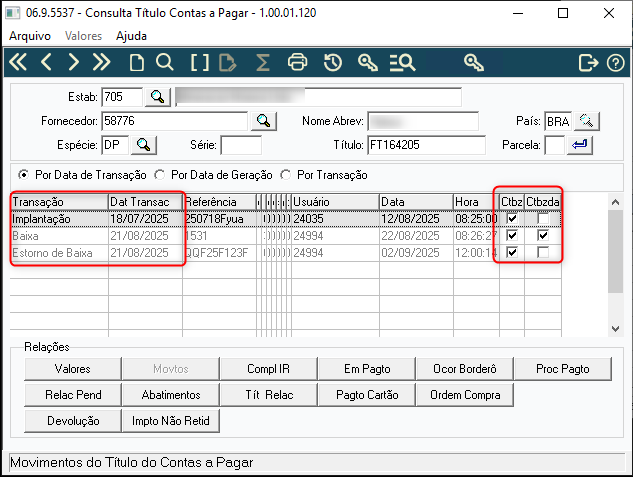Click the Abatimentos button
The height and width of the screenshot is (477, 633).
coord(171,395)
